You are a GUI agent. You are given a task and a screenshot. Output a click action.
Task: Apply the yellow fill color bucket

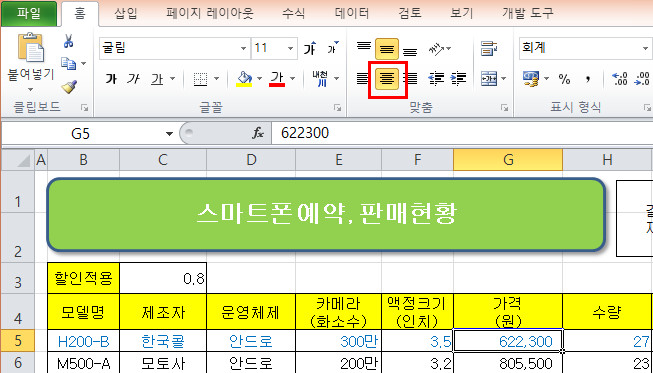(244, 78)
